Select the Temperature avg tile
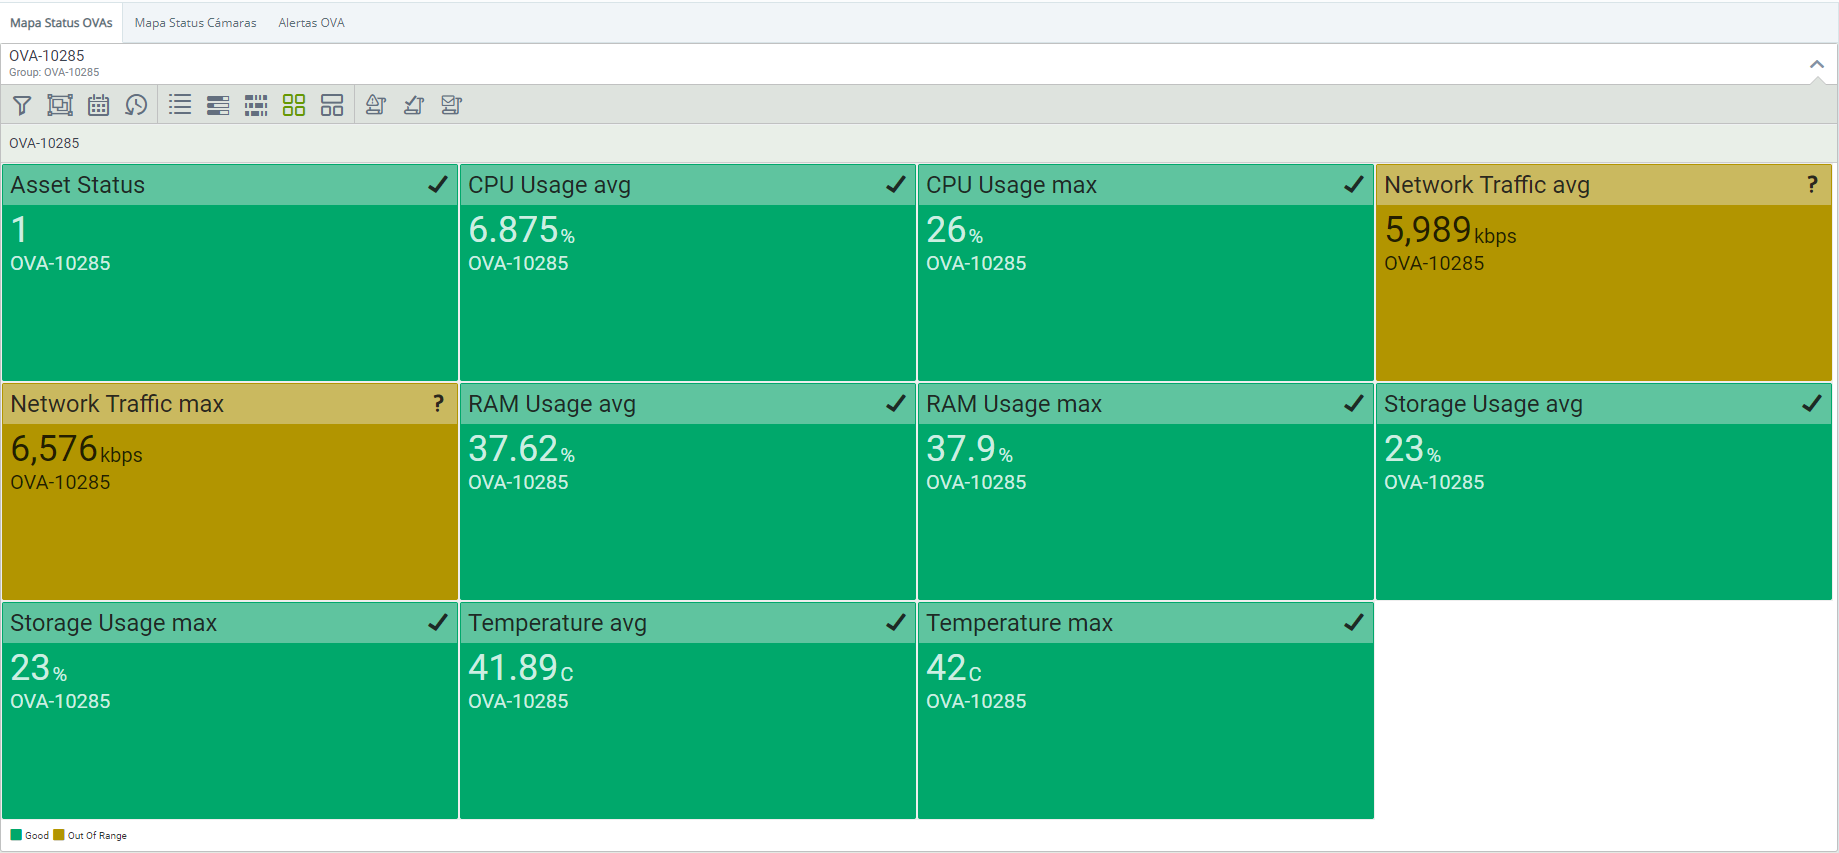Viewport: 1839px width, 853px height. [x=687, y=728]
